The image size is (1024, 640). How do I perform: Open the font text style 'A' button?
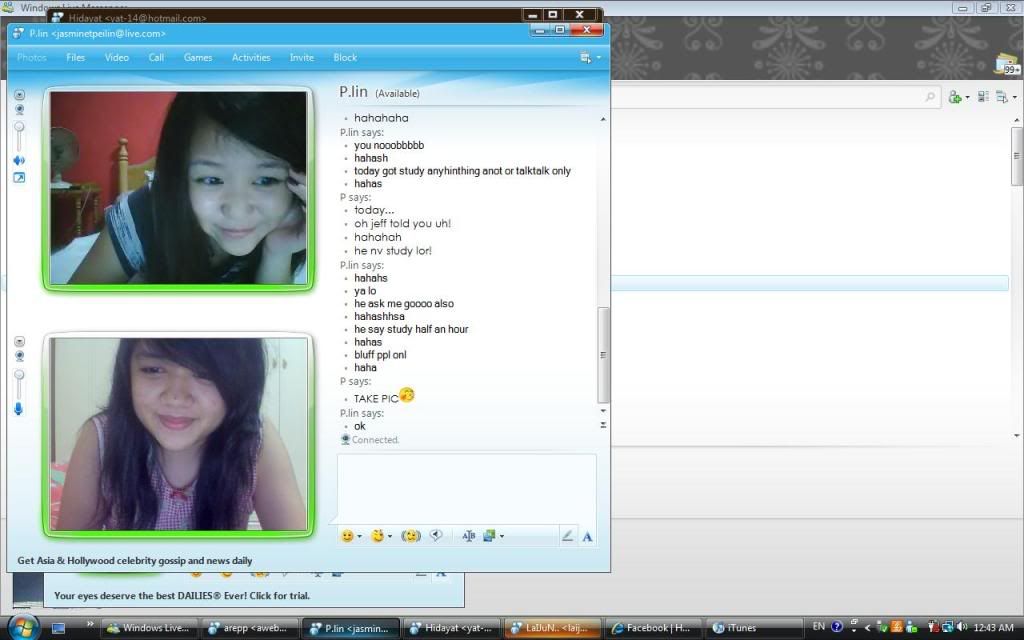tap(587, 536)
